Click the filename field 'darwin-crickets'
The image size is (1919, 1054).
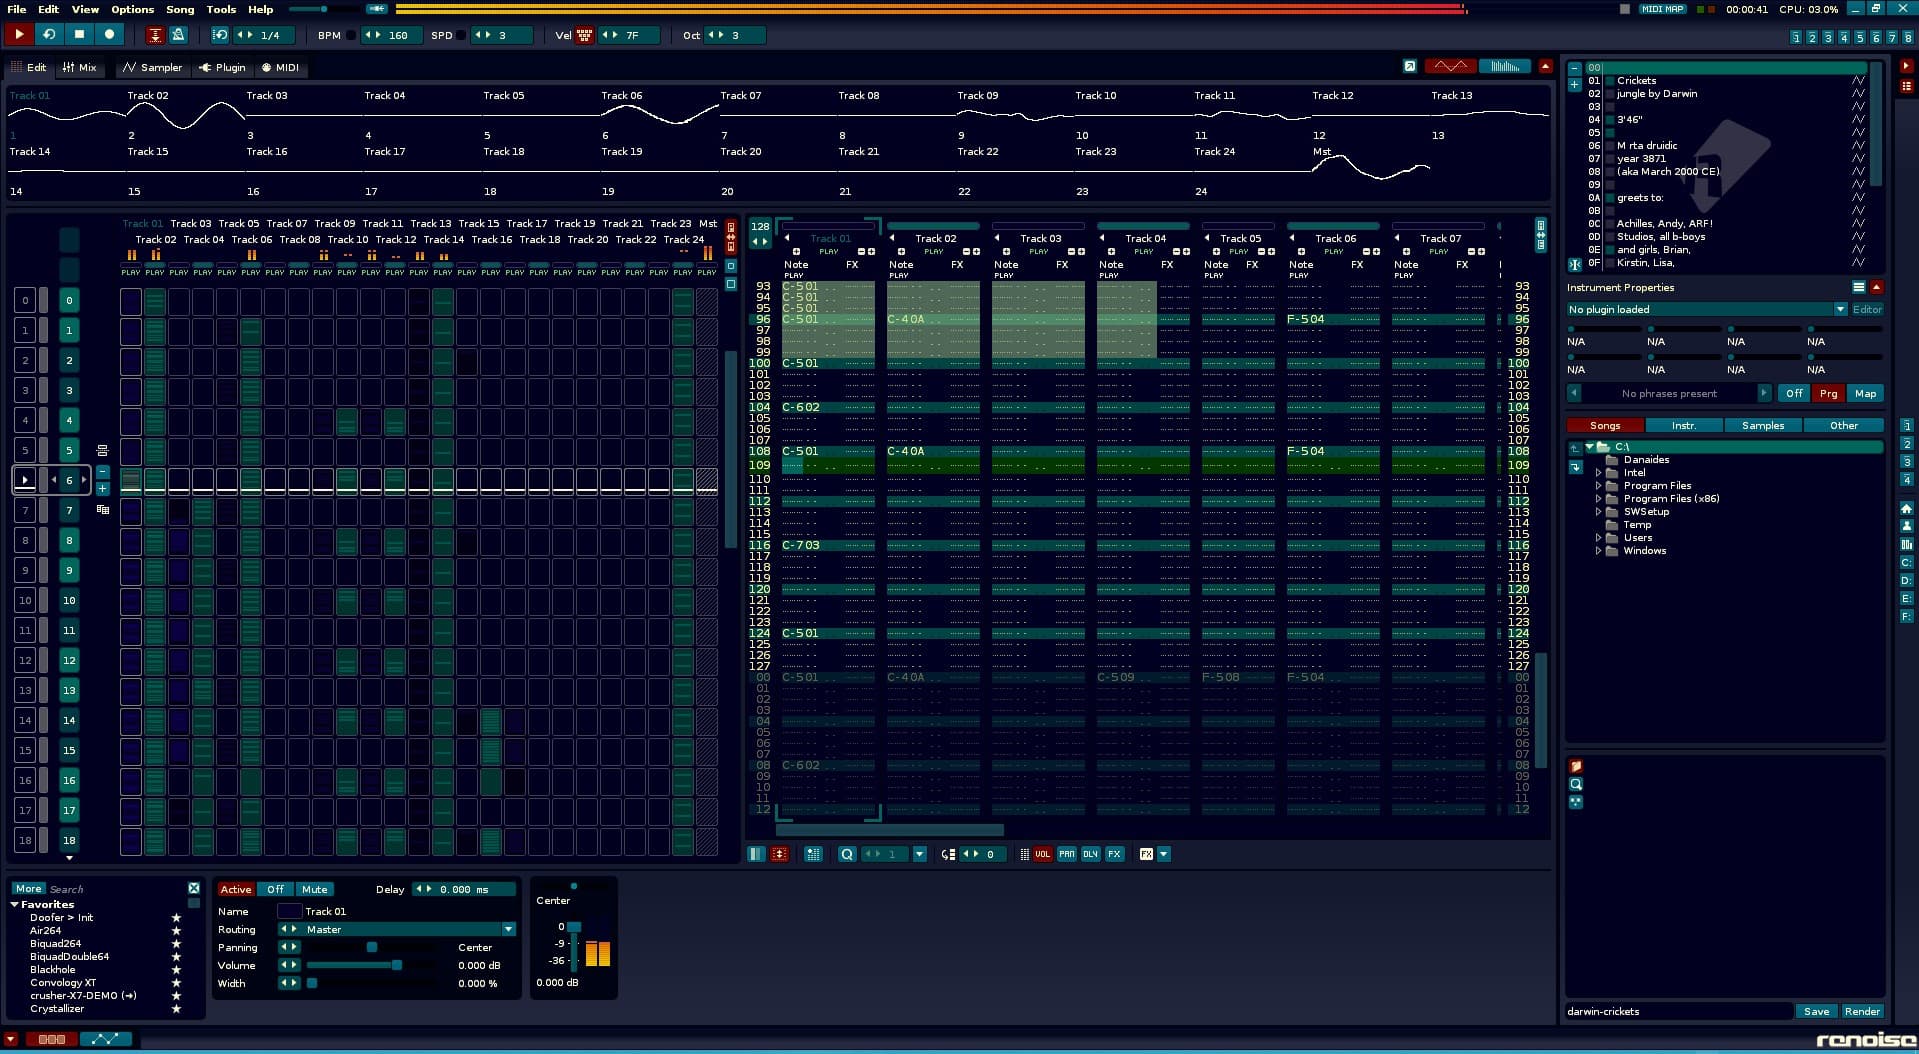point(1678,1011)
